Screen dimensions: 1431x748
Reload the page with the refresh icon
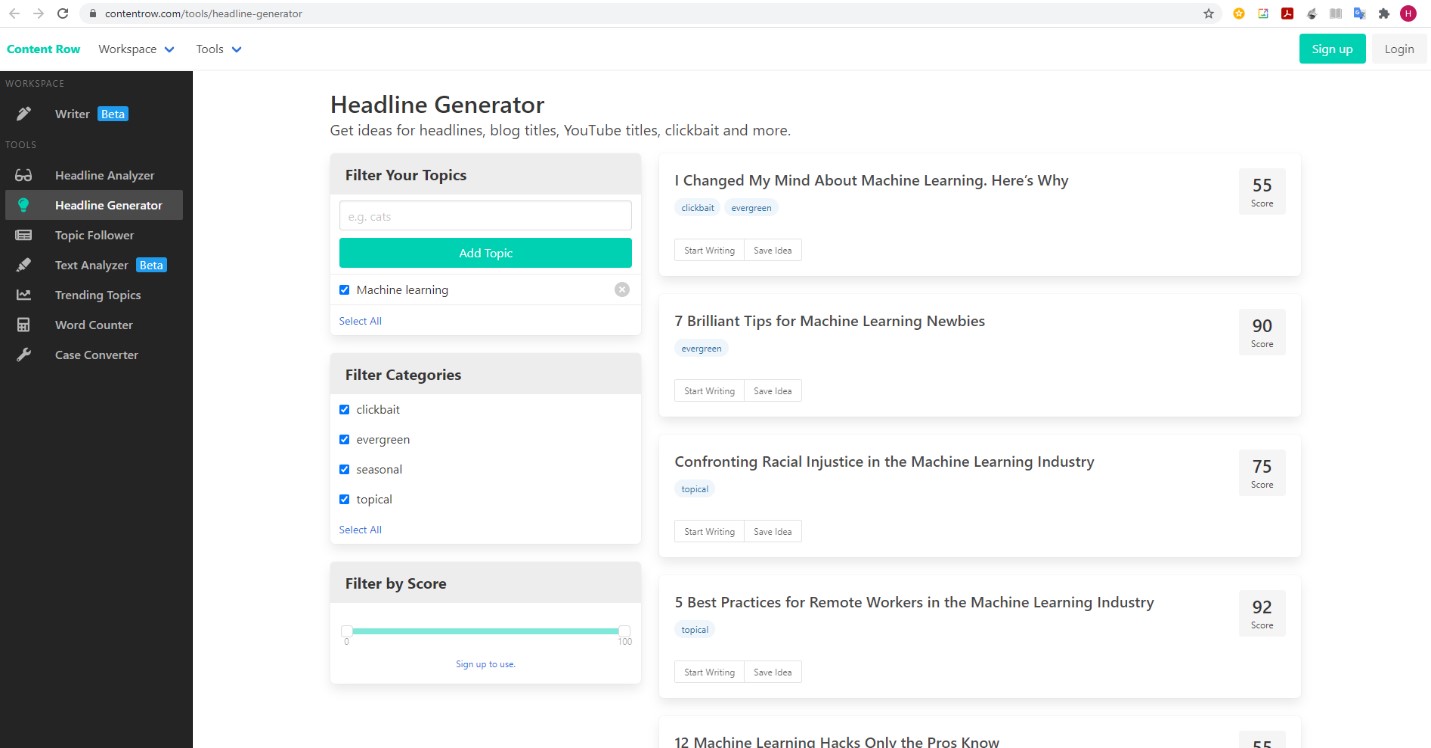(63, 14)
